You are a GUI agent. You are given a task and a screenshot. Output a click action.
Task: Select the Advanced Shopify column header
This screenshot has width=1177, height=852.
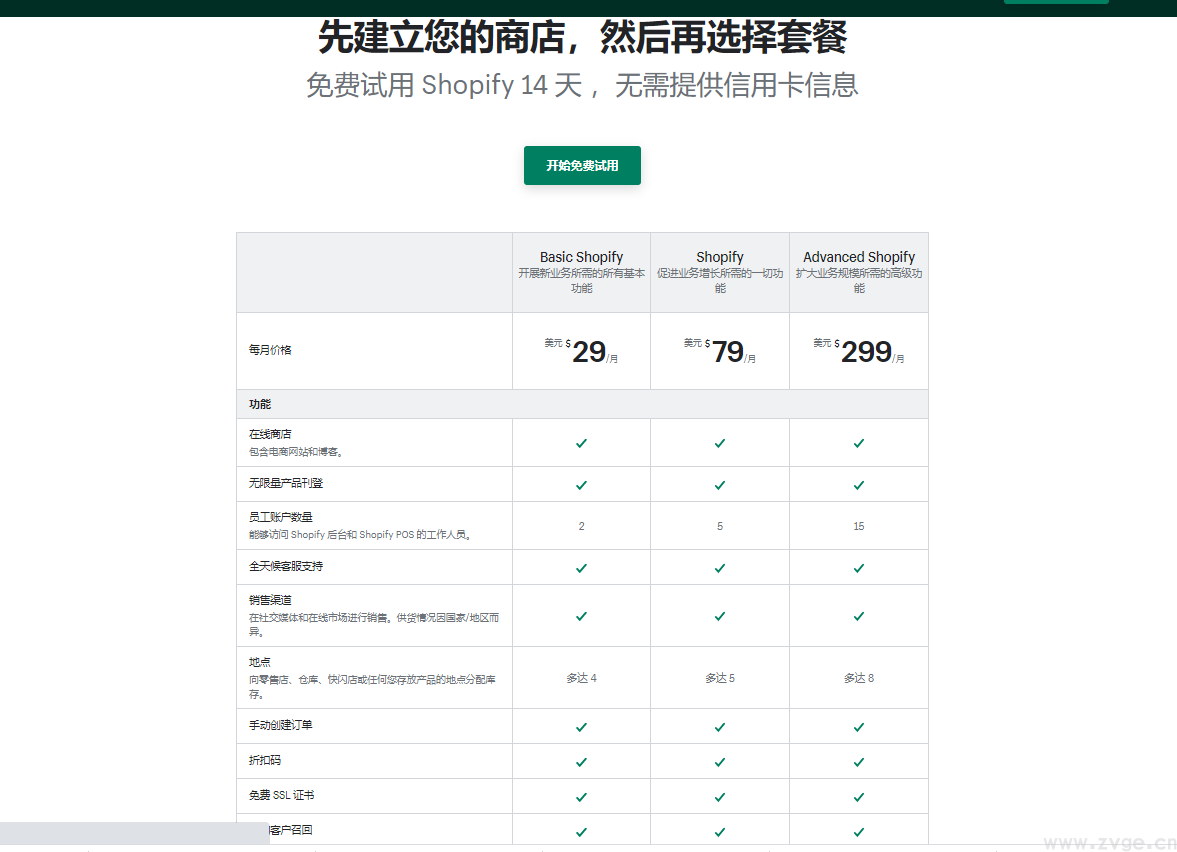point(858,271)
